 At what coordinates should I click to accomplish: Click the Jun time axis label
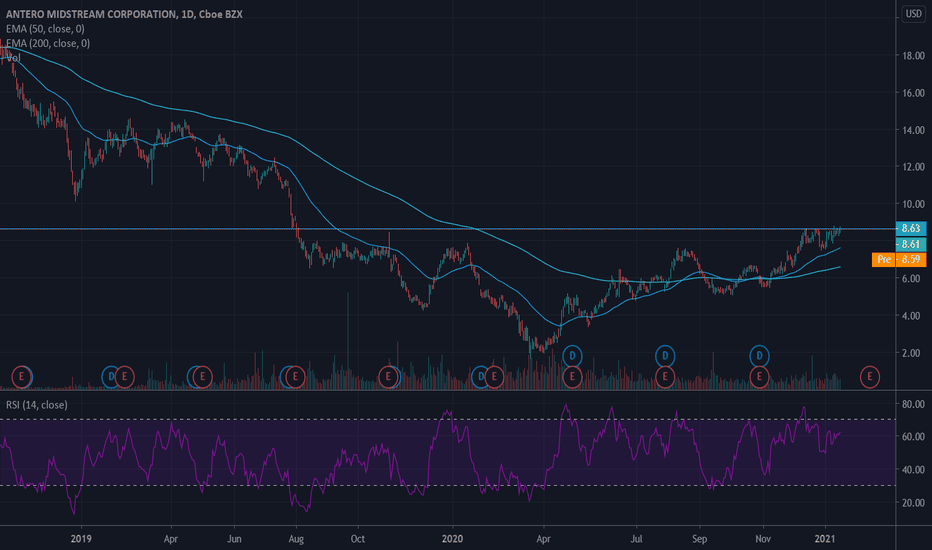[234, 539]
